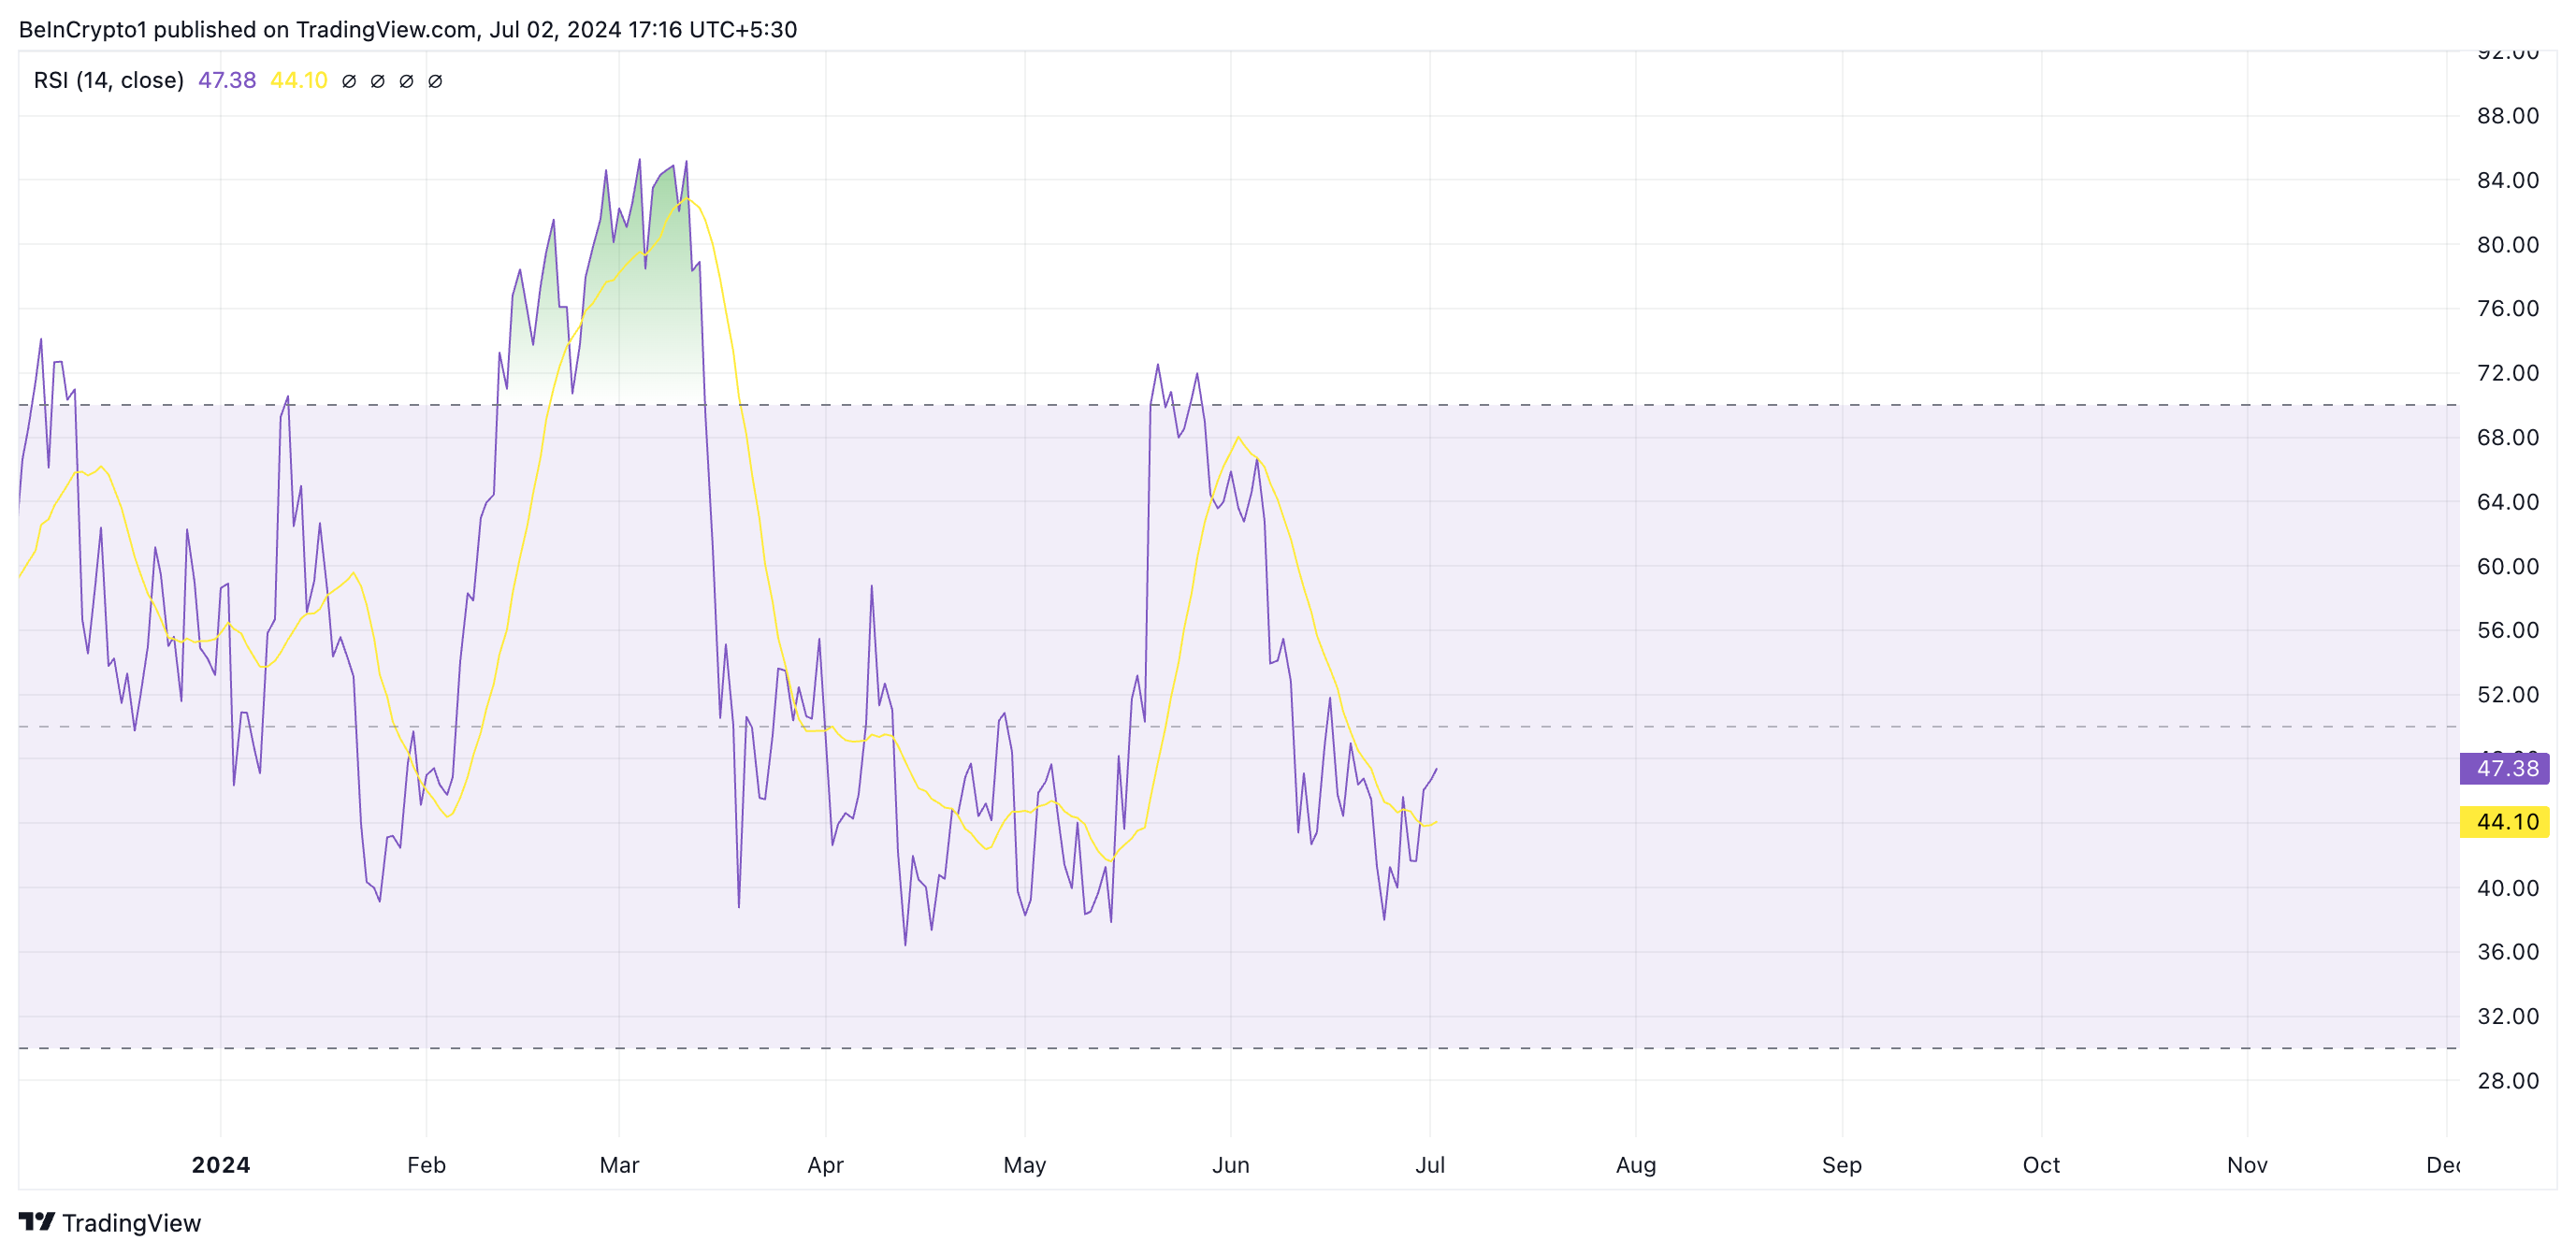Click the 28.00 level on price scale
Screen dimensions: 2576x1255
2507,1080
